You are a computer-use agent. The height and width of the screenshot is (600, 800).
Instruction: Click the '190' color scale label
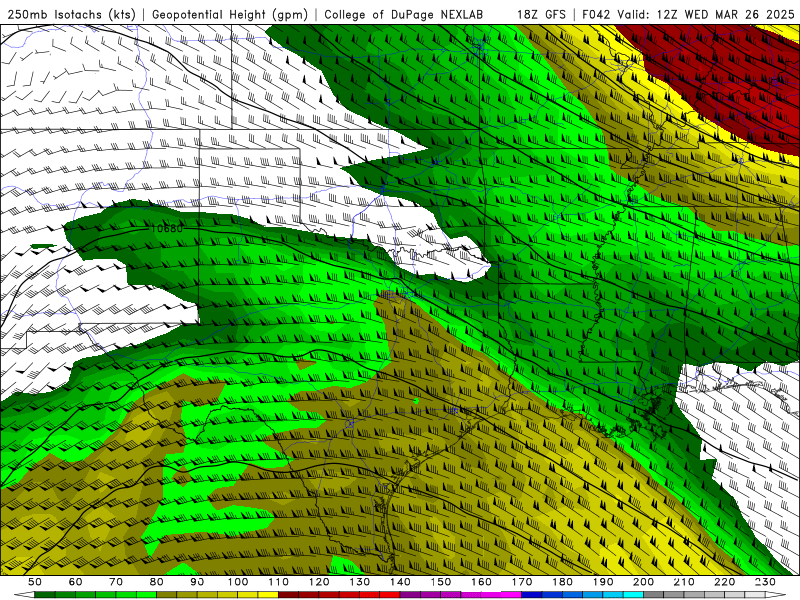603,582
